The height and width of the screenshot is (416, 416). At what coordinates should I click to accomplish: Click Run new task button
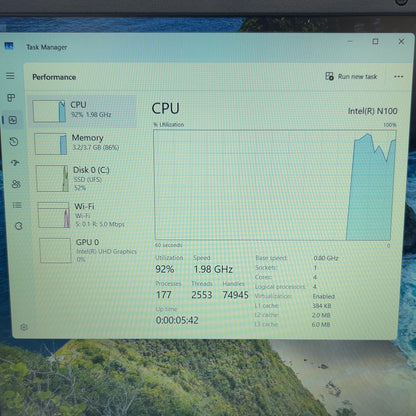point(351,77)
